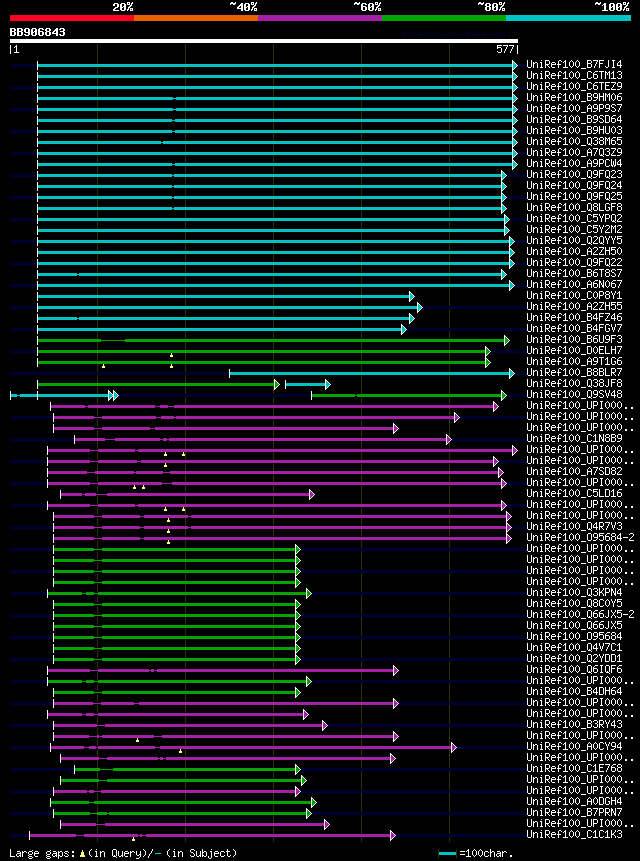Open the UniRef100_D0ELH7 entry
Viewport: 640px width, 861px height.
[574, 350]
